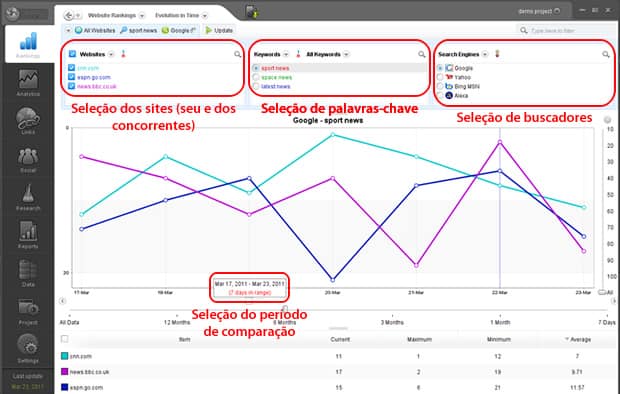Open the navigation history arrow beside Back
Viewport: 620px width, 394px height.
coord(78,15)
